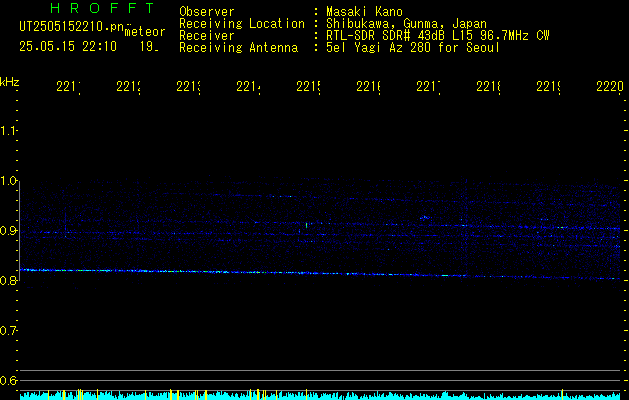The height and width of the screenshot is (400, 629).
Task: Click the 2219 time marker
Action: (548, 87)
